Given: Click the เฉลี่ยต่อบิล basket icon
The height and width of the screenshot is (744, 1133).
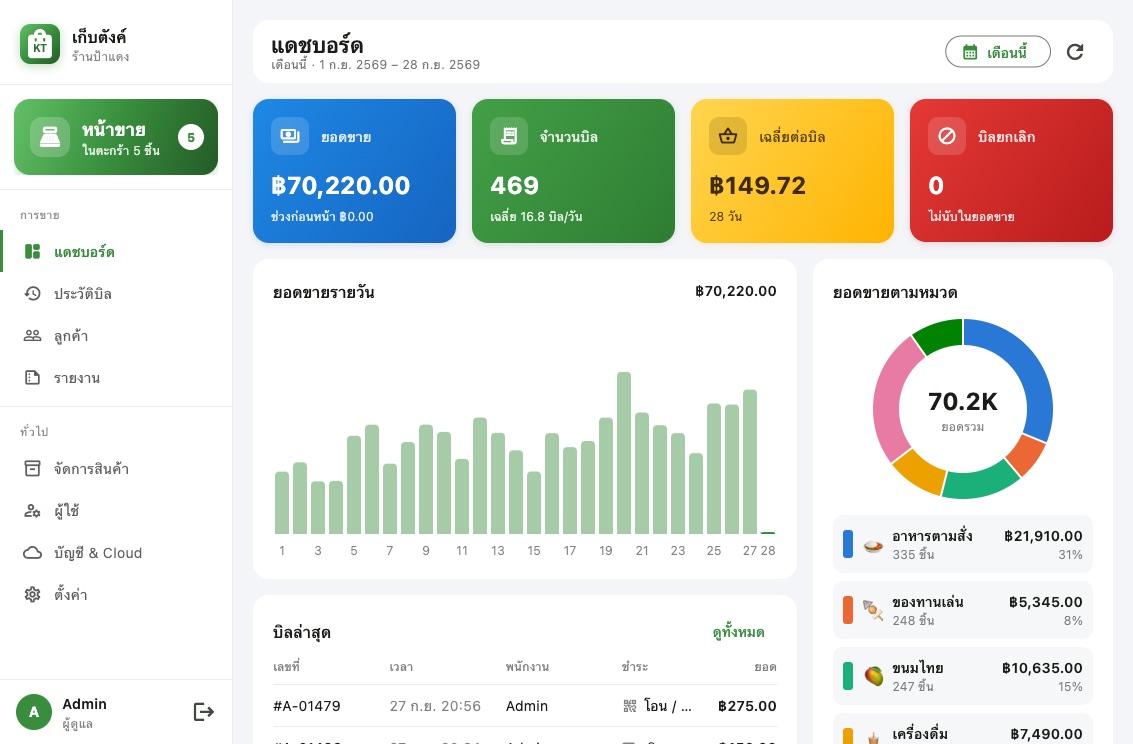Looking at the screenshot, I should tap(728, 136).
